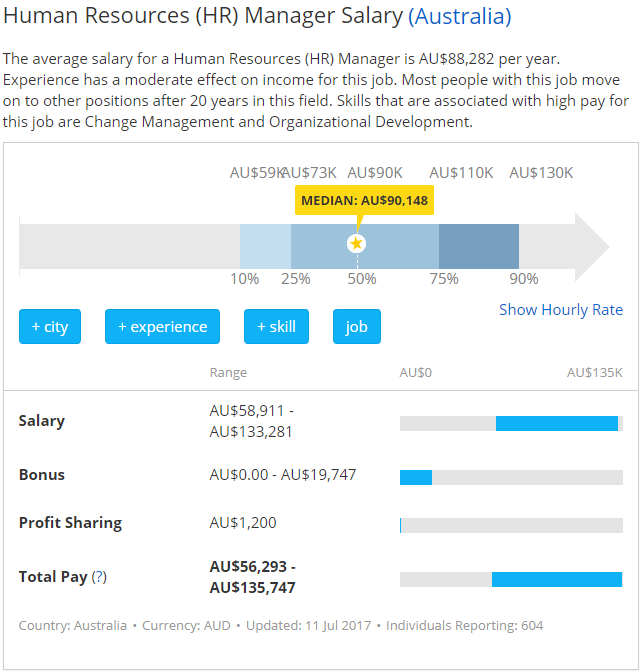Click the Profit Sharing bar
Image resolution: width=640 pixels, height=672 pixels.
(x=511, y=525)
